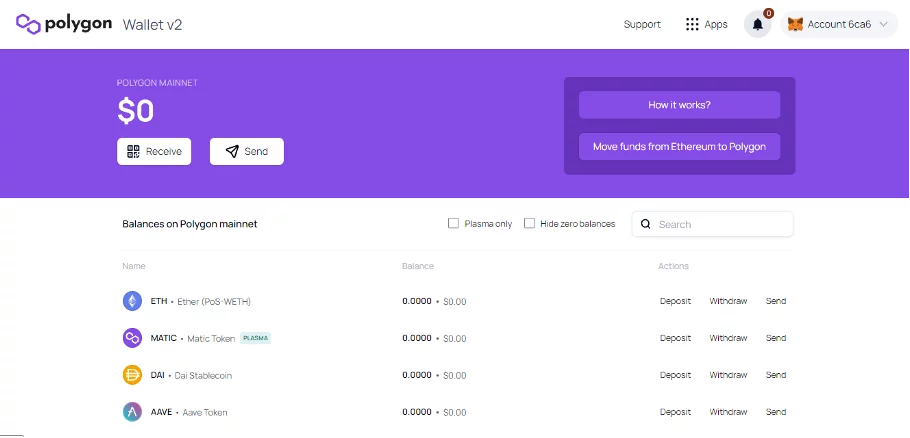Click the How it works? button

pyautogui.click(x=680, y=105)
